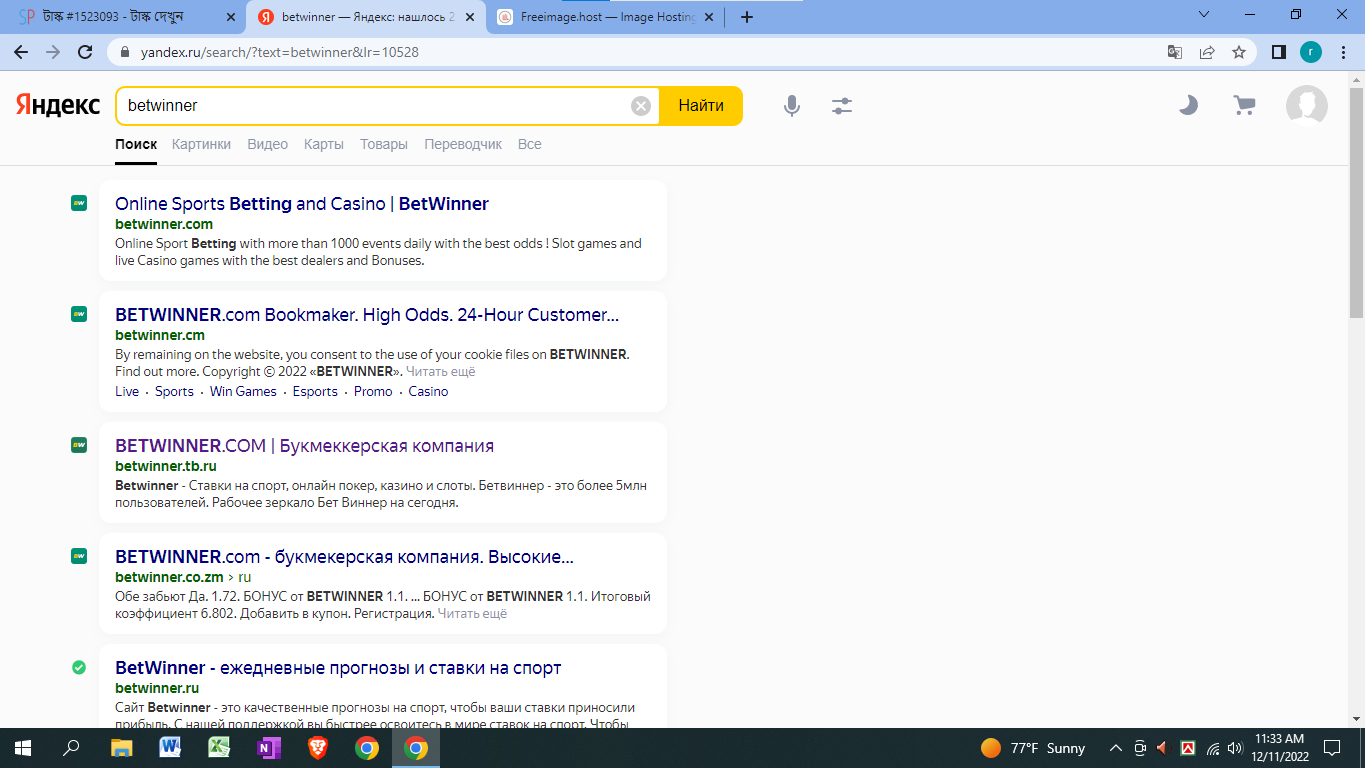This screenshot has height=768, width=1365.
Task: Select the Поиск search tab
Action: [136, 144]
